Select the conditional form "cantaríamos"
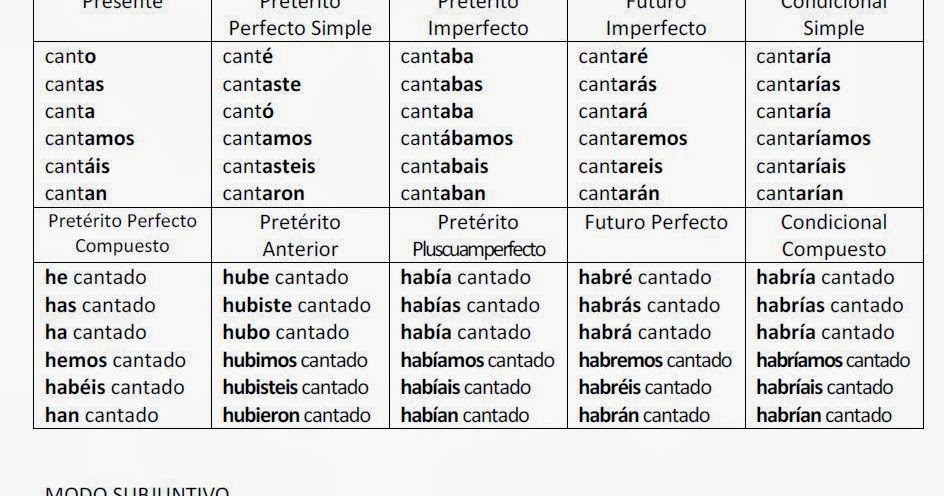The width and height of the screenshot is (944, 496). tap(813, 139)
